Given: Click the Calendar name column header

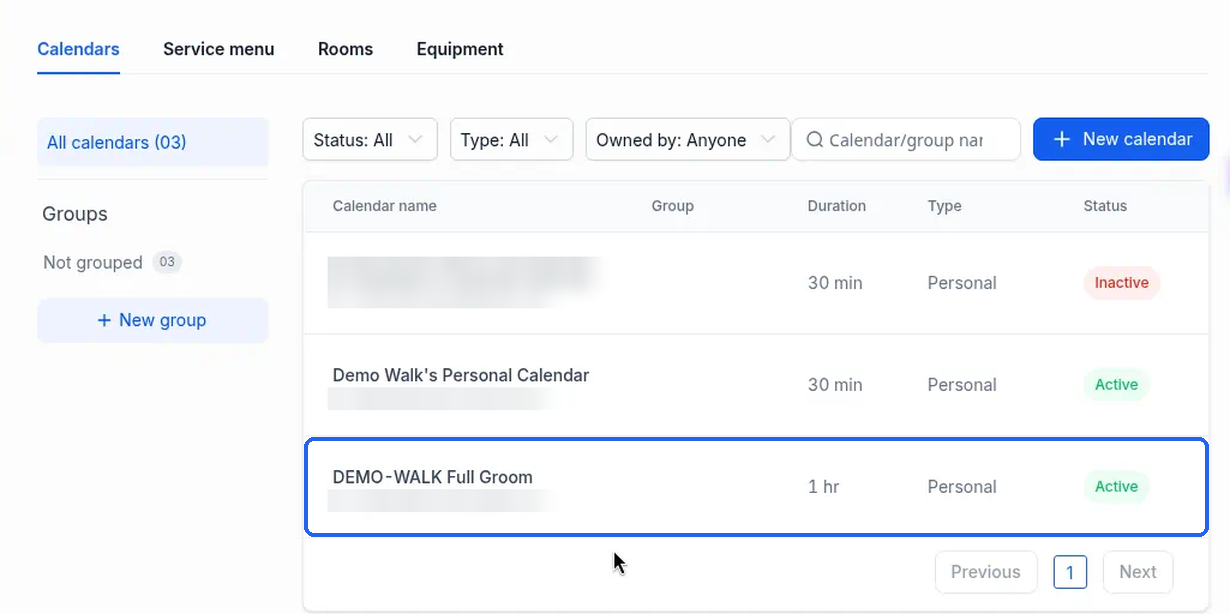Looking at the screenshot, I should pyautogui.click(x=385, y=206).
